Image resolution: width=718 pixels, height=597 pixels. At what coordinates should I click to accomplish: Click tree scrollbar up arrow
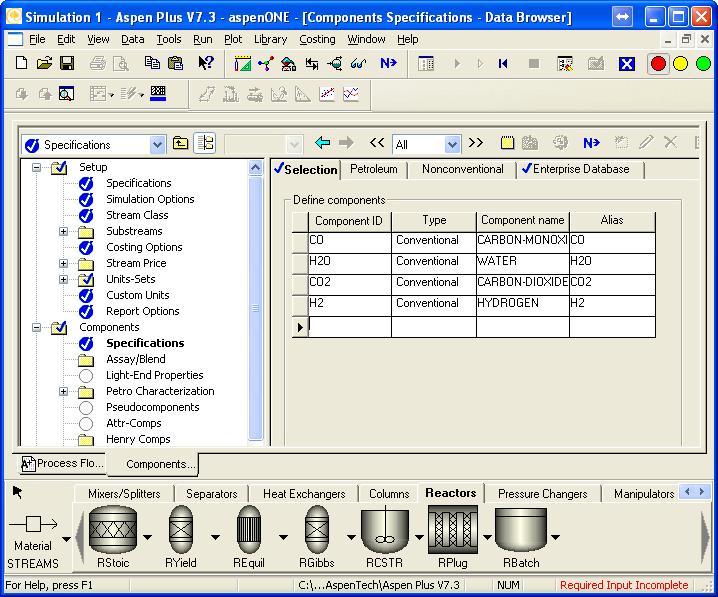click(256, 168)
